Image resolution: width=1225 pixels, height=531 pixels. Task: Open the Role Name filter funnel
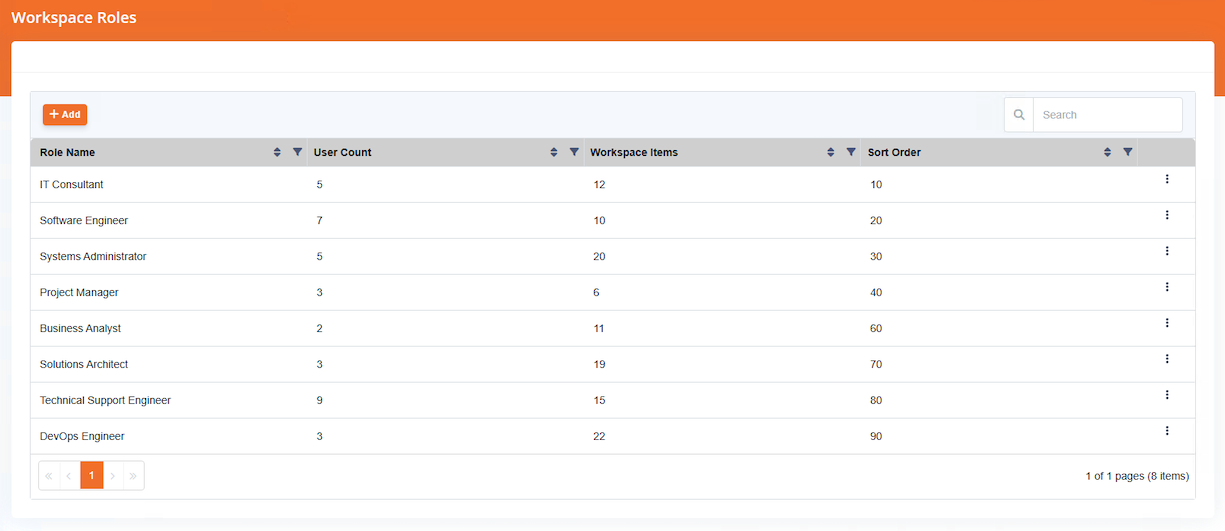297,152
